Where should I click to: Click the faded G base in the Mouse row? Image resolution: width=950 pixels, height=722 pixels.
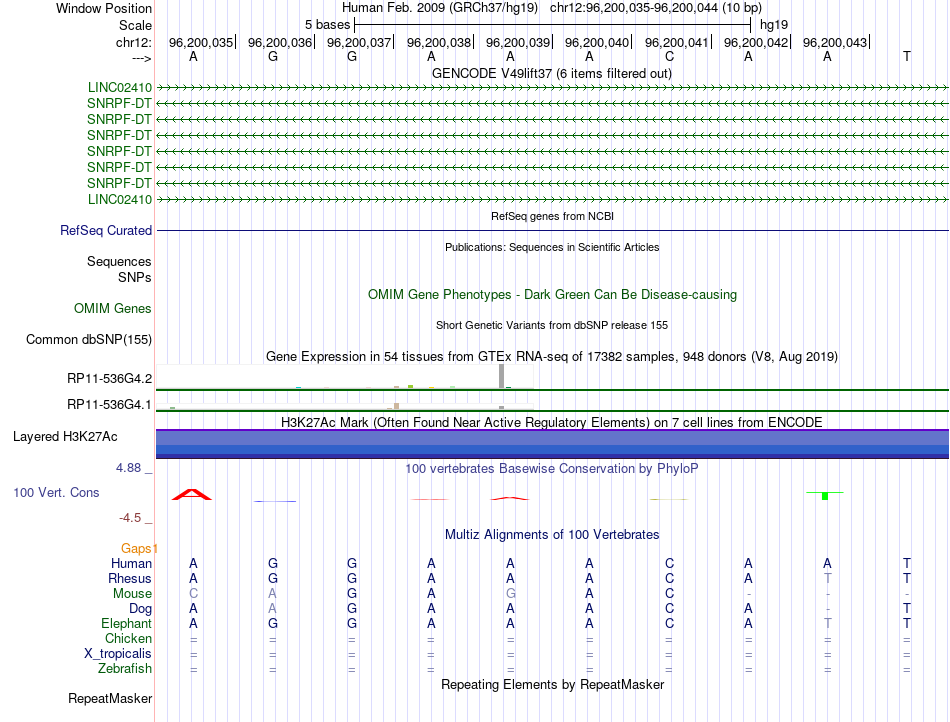(511, 594)
